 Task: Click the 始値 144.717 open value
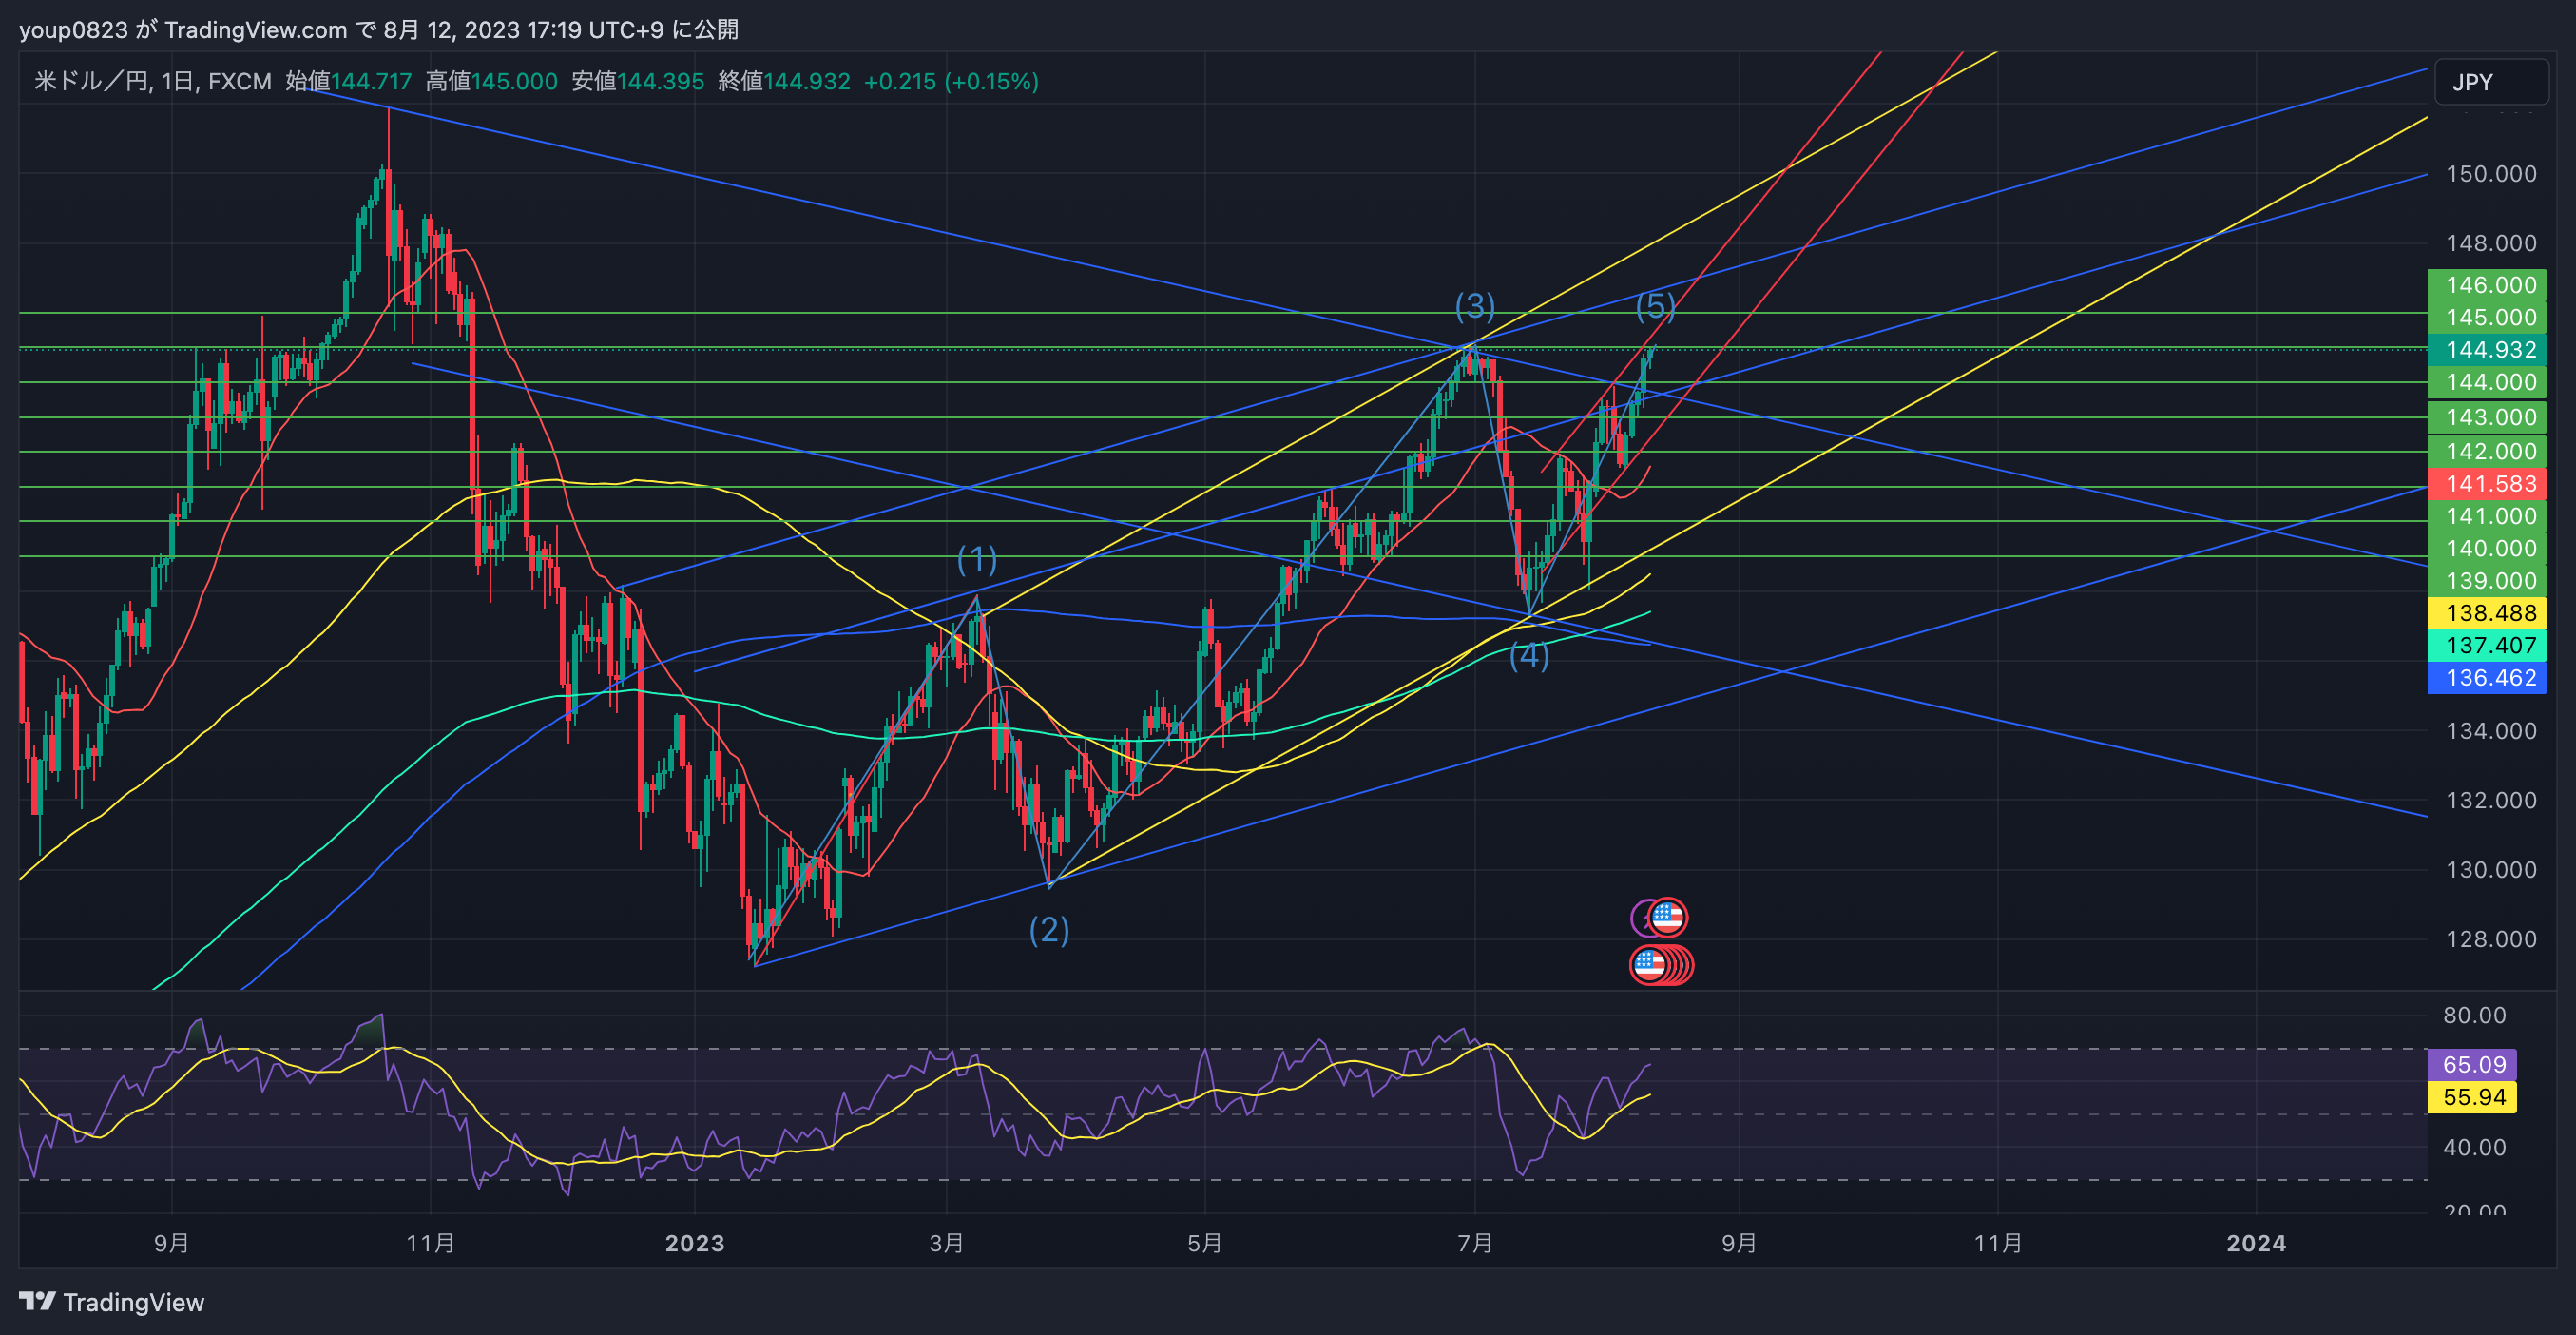tap(348, 81)
